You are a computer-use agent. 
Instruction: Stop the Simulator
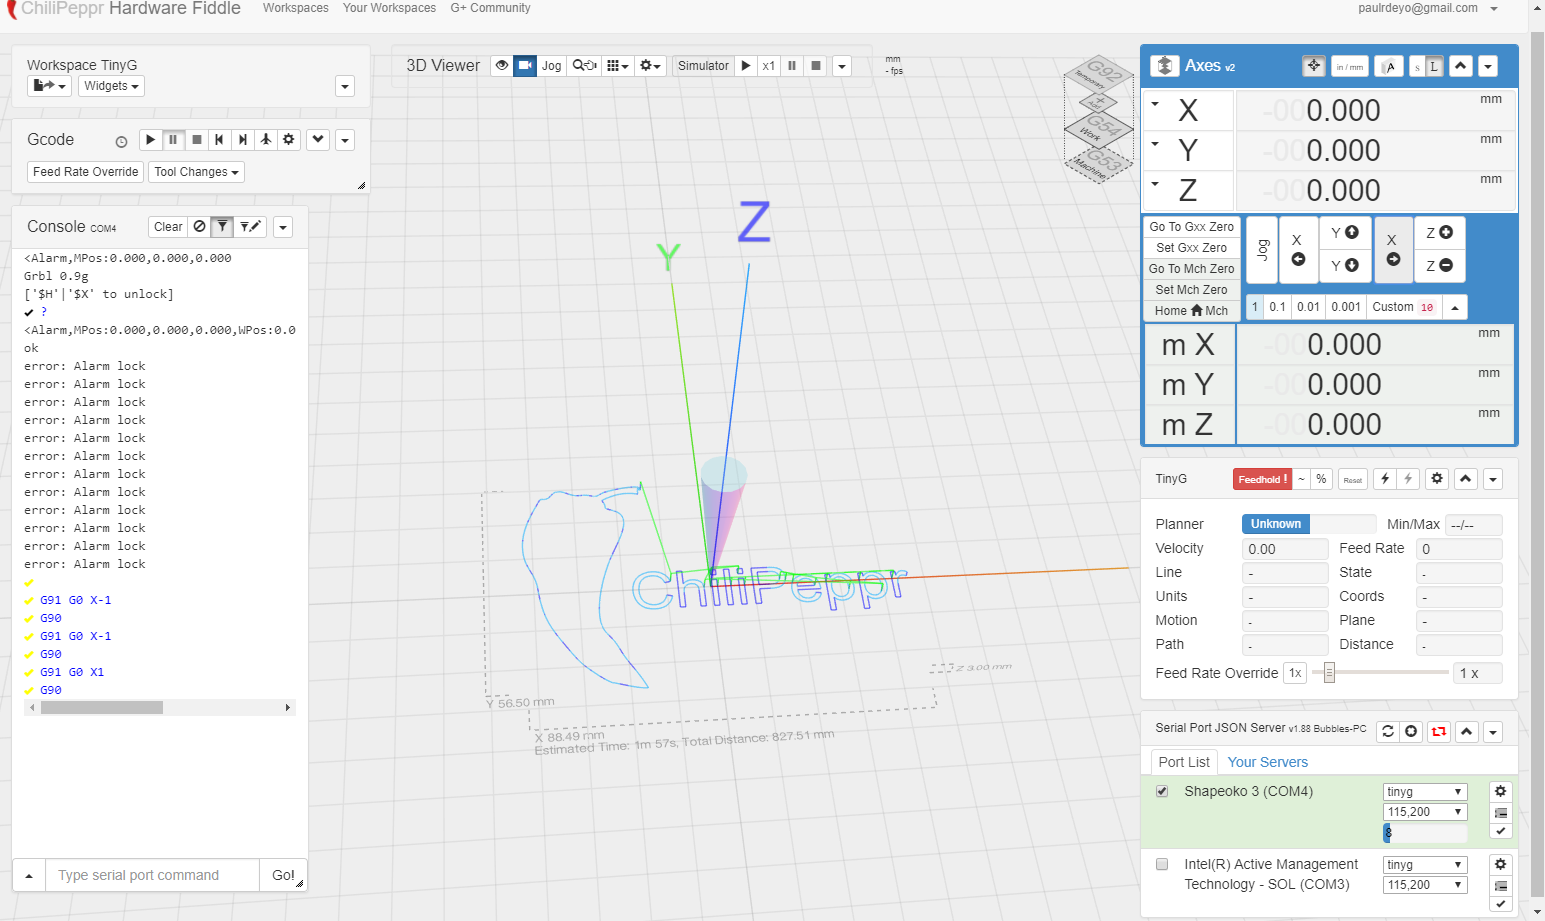click(x=816, y=66)
